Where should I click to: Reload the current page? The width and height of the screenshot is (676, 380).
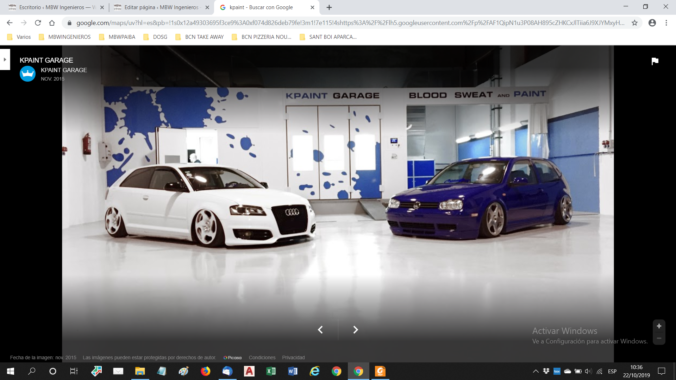click(x=38, y=23)
